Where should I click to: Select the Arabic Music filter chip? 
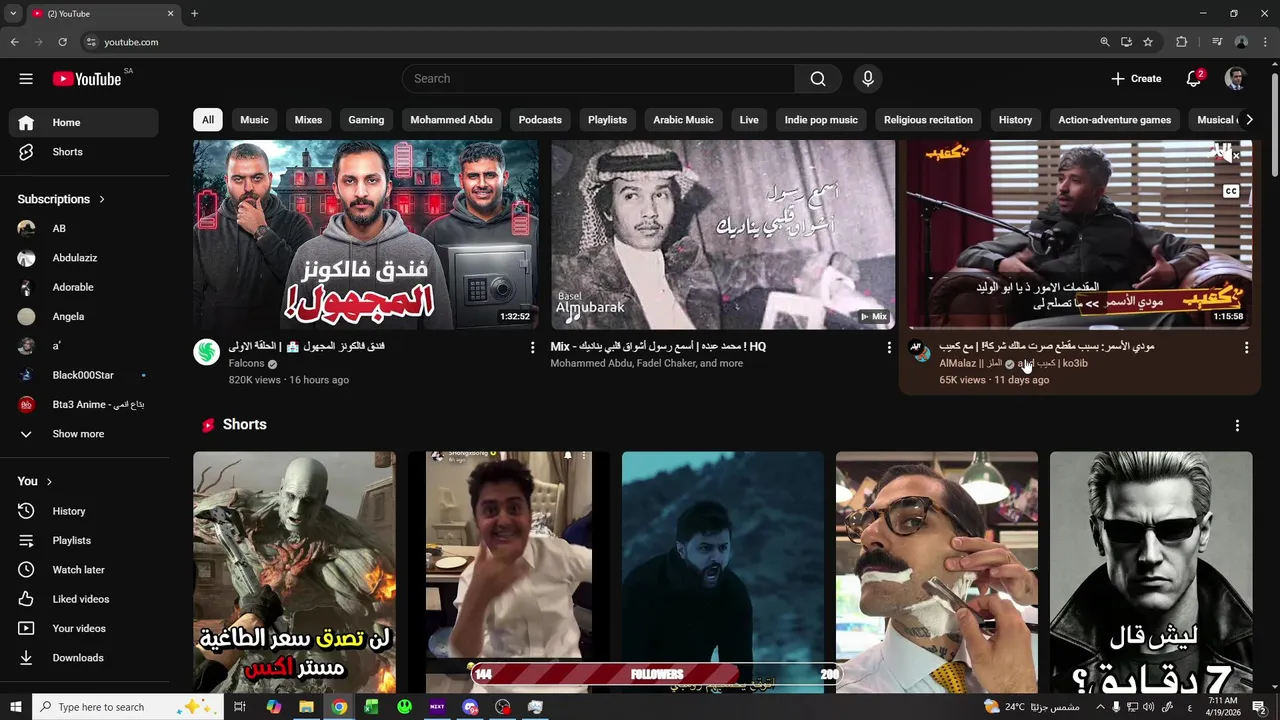(x=683, y=120)
